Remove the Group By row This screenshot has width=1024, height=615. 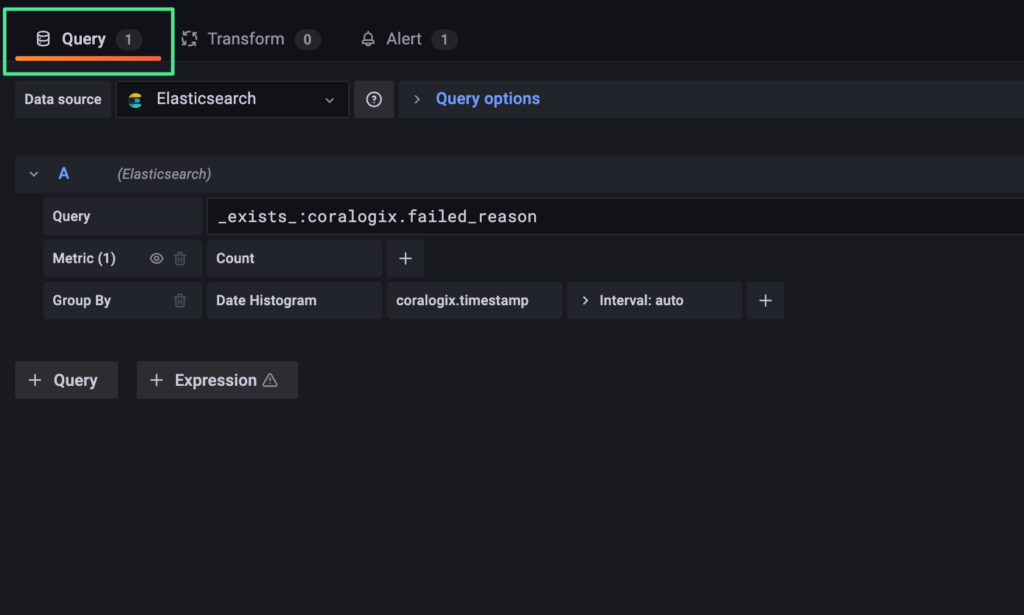pos(180,300)
